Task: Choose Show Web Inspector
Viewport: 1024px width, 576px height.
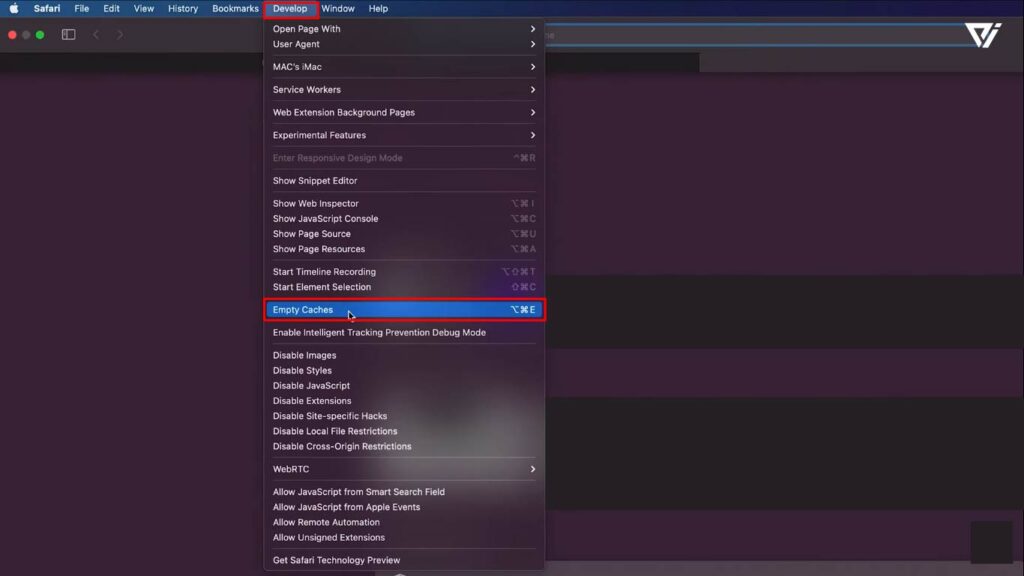Action: 404,203
